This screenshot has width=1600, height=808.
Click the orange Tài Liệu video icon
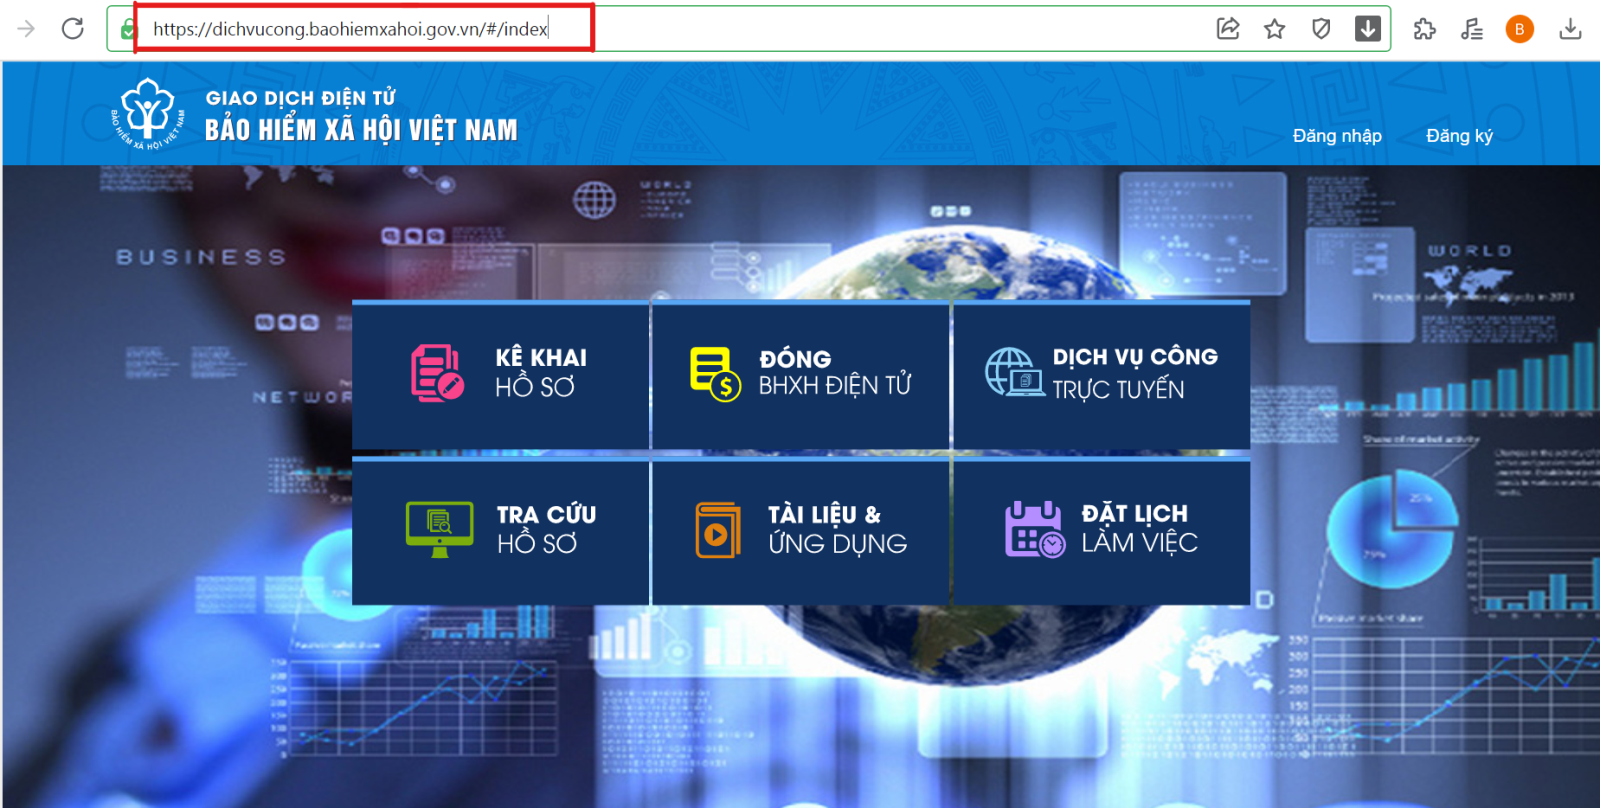[718, 530]
